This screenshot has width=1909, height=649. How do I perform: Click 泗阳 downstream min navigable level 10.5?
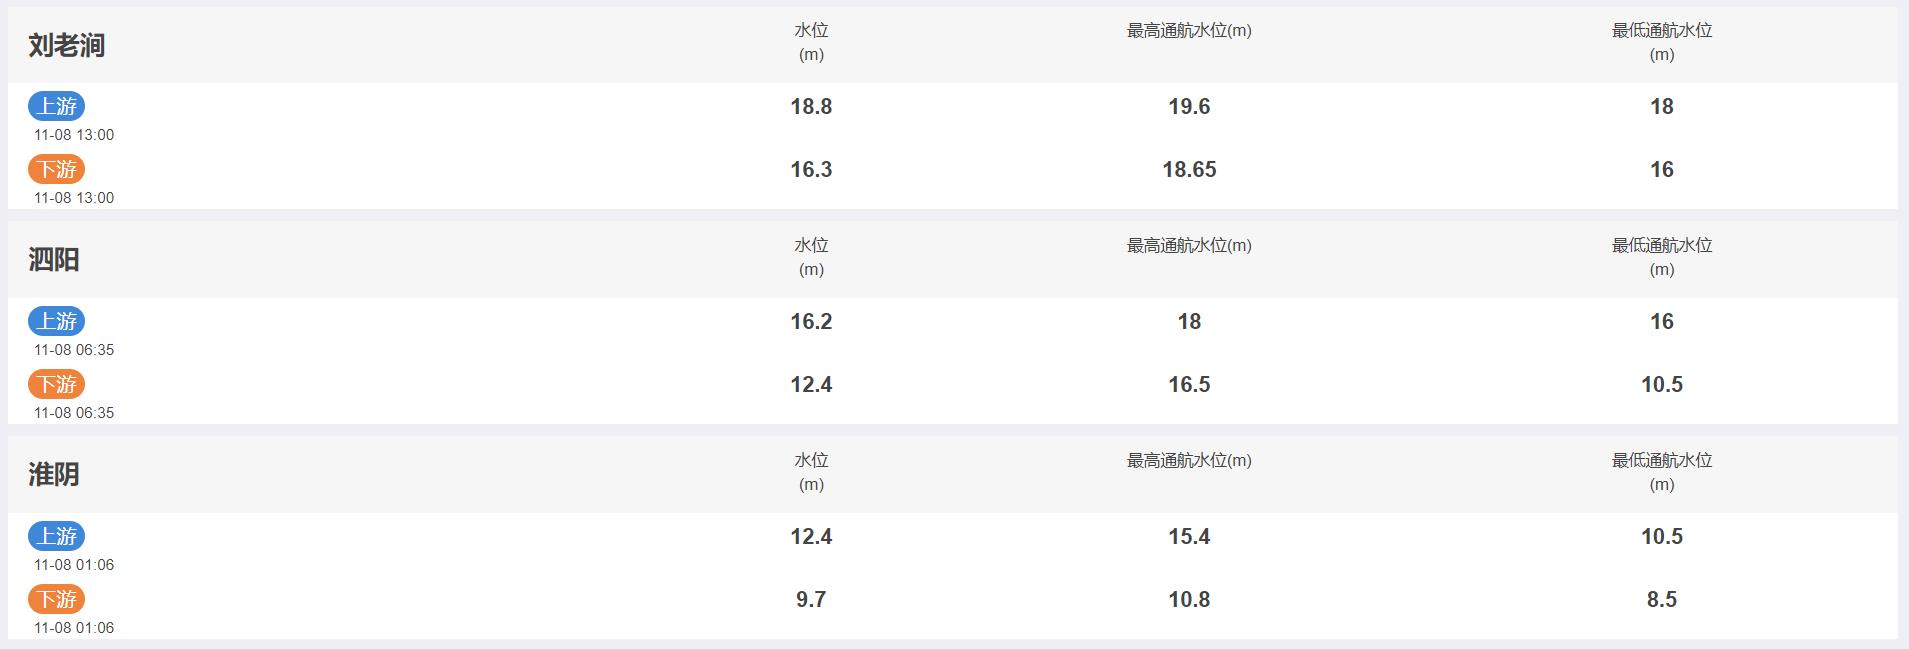tap(1662, 385)
